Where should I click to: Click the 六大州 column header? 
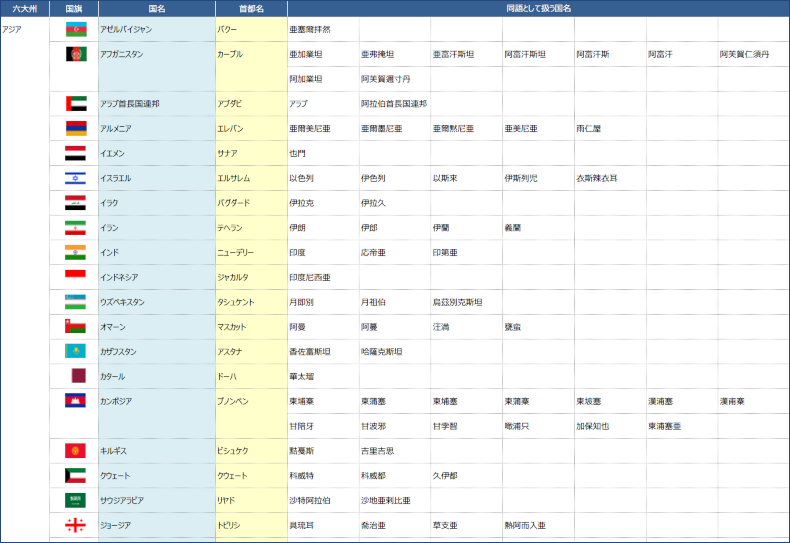25,8
